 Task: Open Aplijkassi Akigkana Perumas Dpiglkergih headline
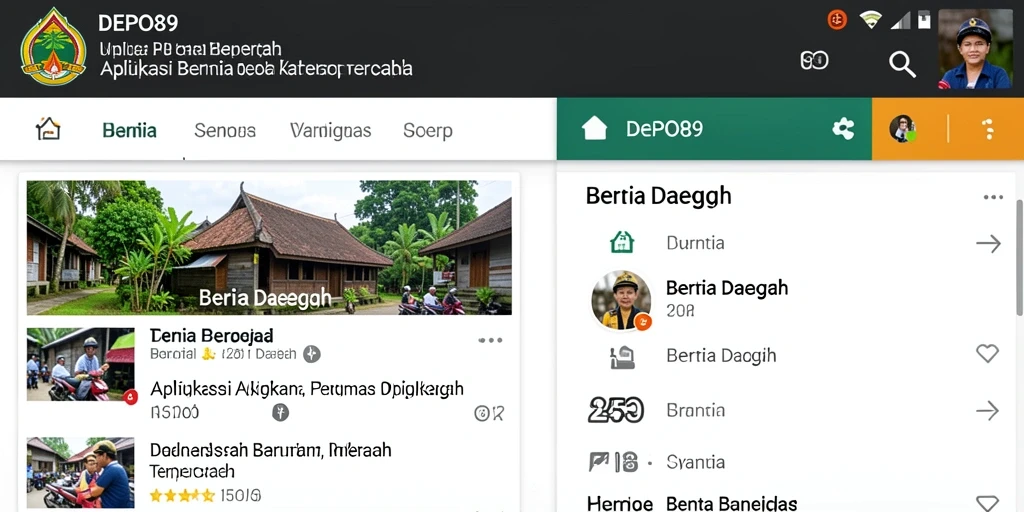point(307,389)
